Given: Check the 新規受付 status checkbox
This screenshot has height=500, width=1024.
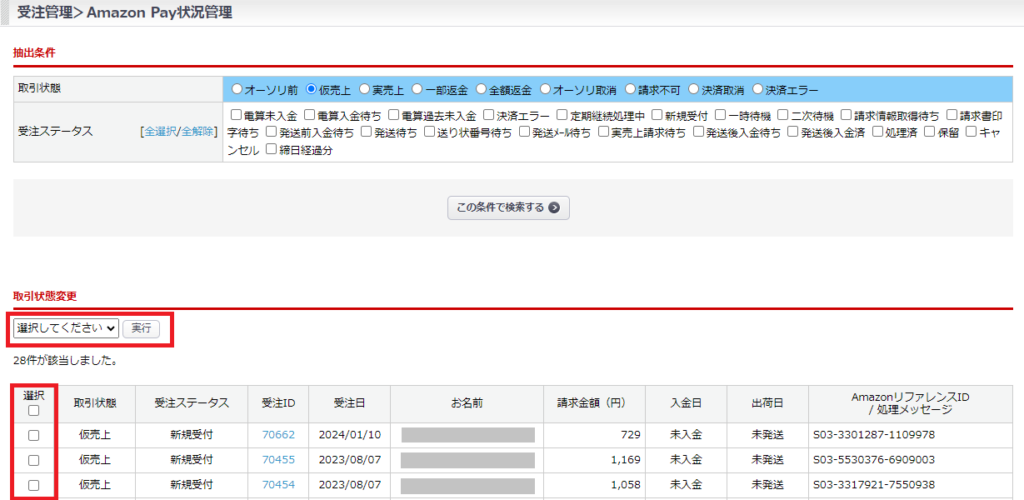Looking at the screenshot, I should (657, 116).
